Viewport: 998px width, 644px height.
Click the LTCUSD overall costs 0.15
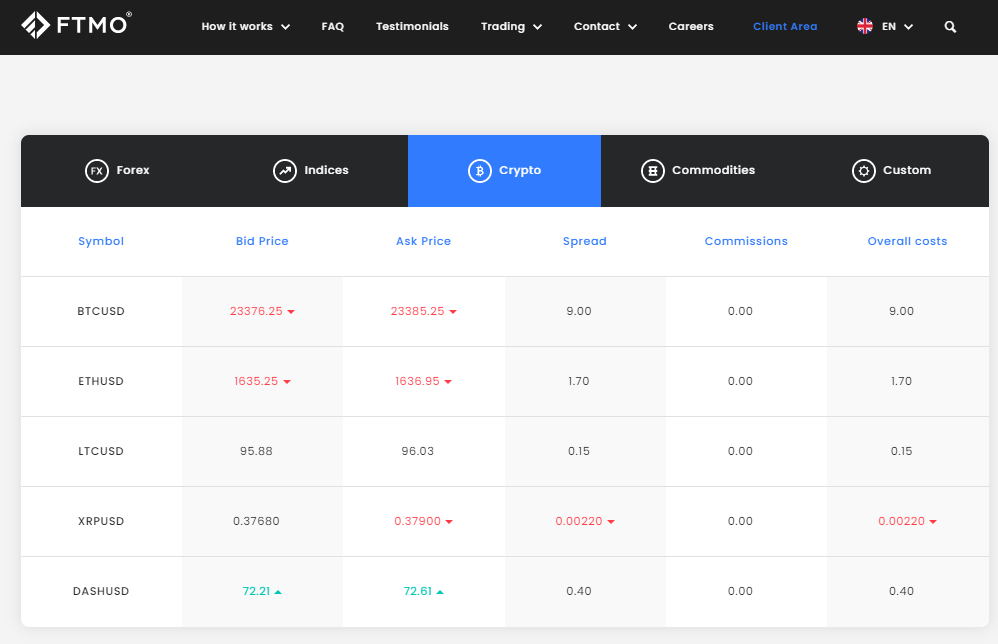point(901,451)
